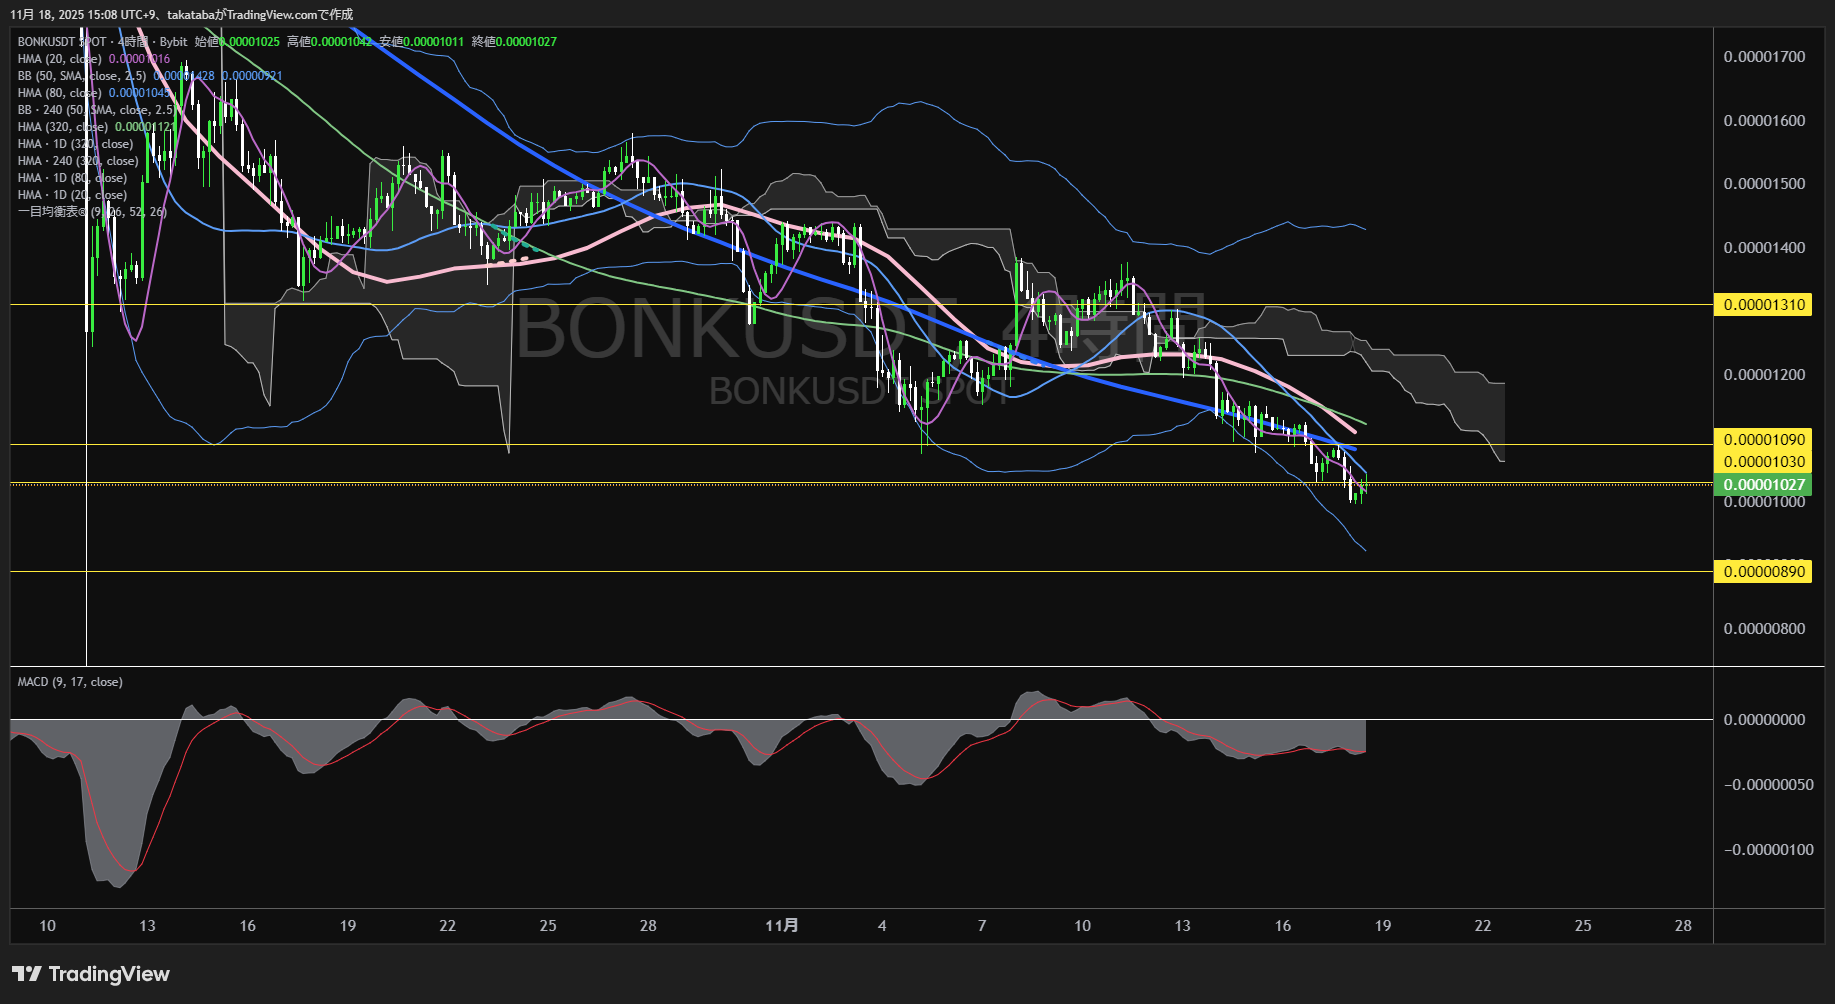1835x1004 pixels.
Task: Select the HMA · 1D (80, close) legend
Action: pos(72,178)
